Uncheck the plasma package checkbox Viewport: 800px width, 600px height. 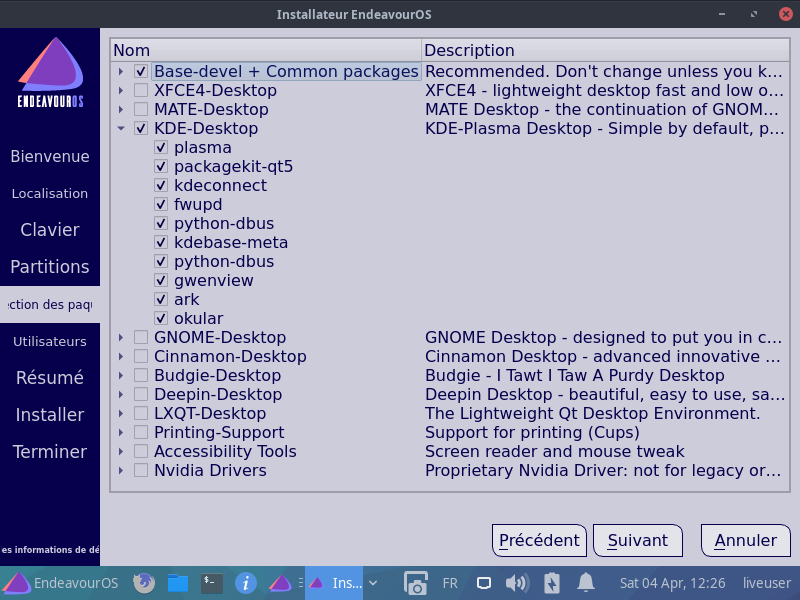click(x=161, y=148)
